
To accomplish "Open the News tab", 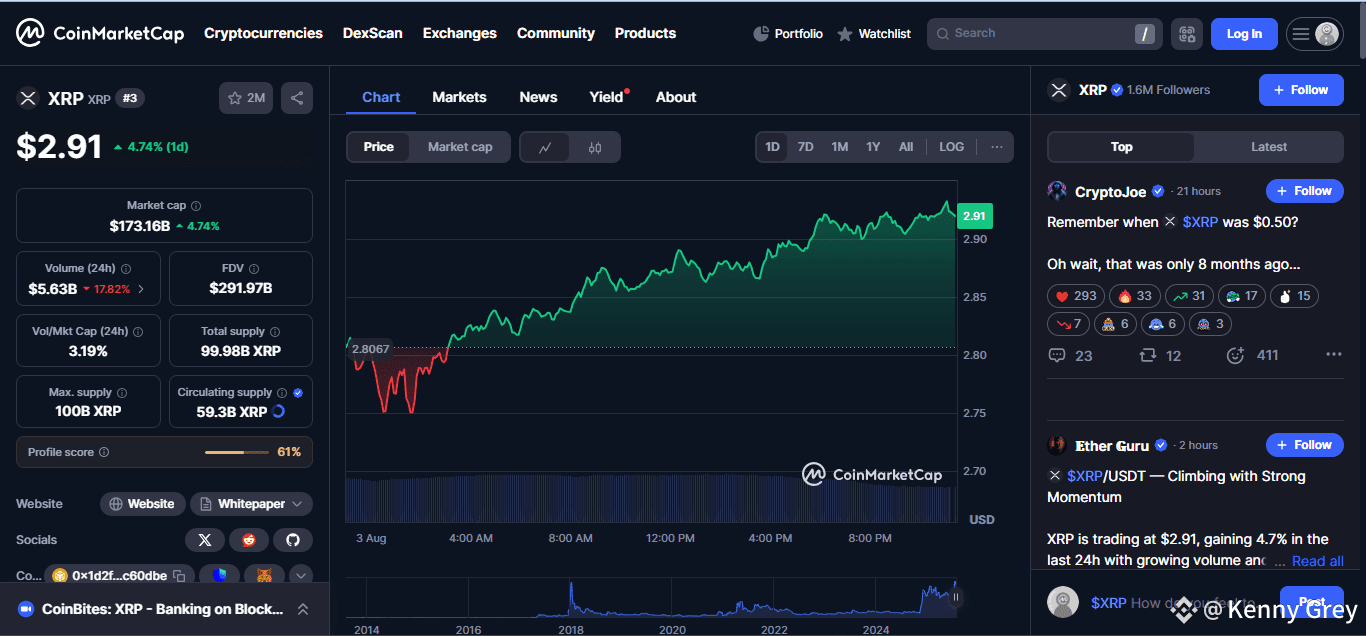I will 538,97.
